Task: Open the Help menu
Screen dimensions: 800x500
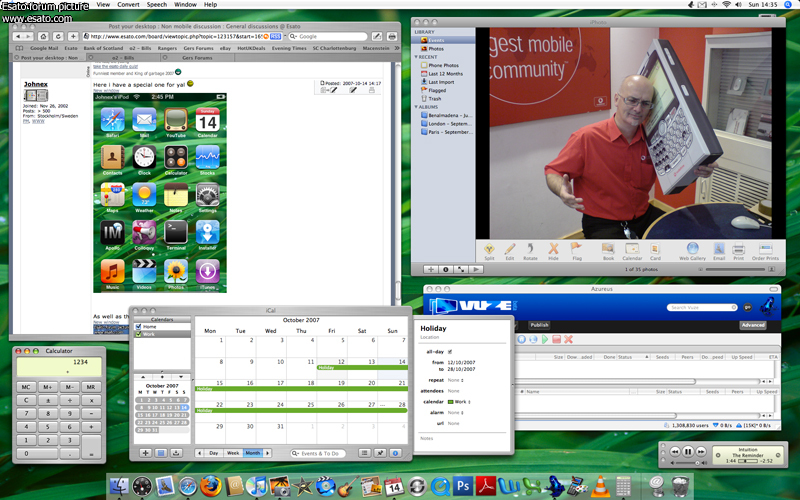Action: point(210,4)
